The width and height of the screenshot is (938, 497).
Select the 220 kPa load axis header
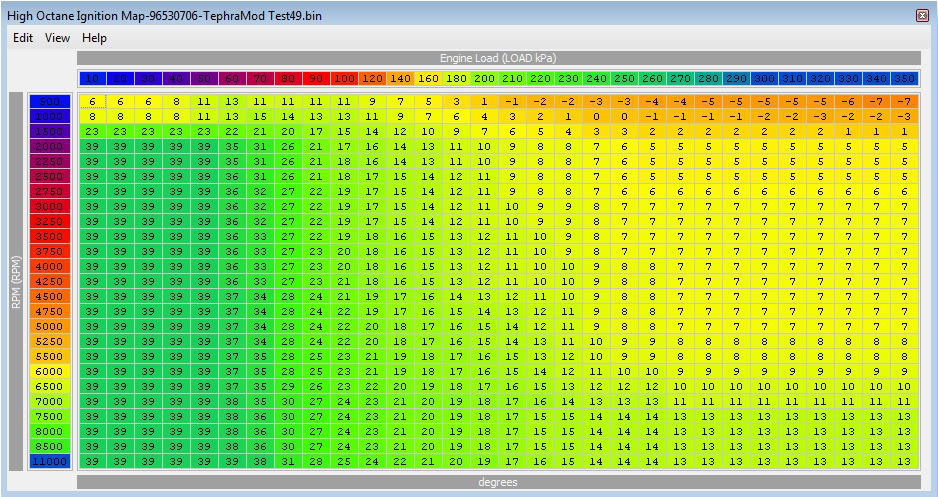coord(540,78)
